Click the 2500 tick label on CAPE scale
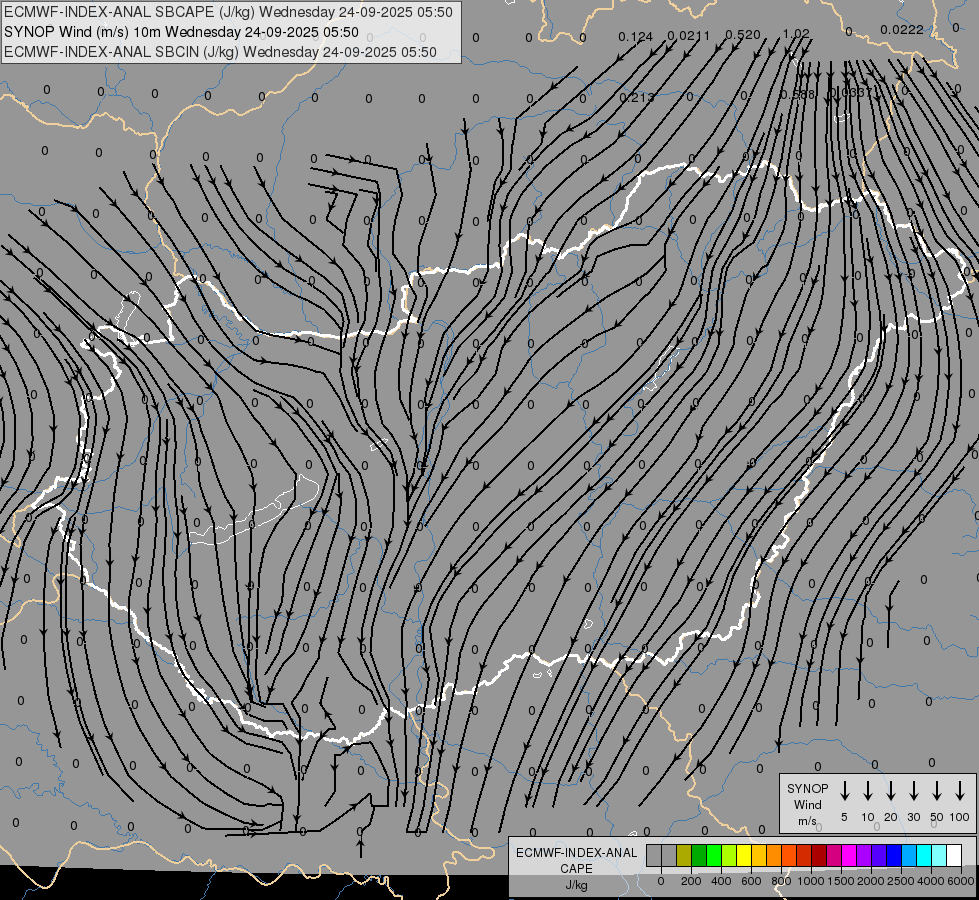This screenshot has width=979, height=900. click(x=900, y=881)
